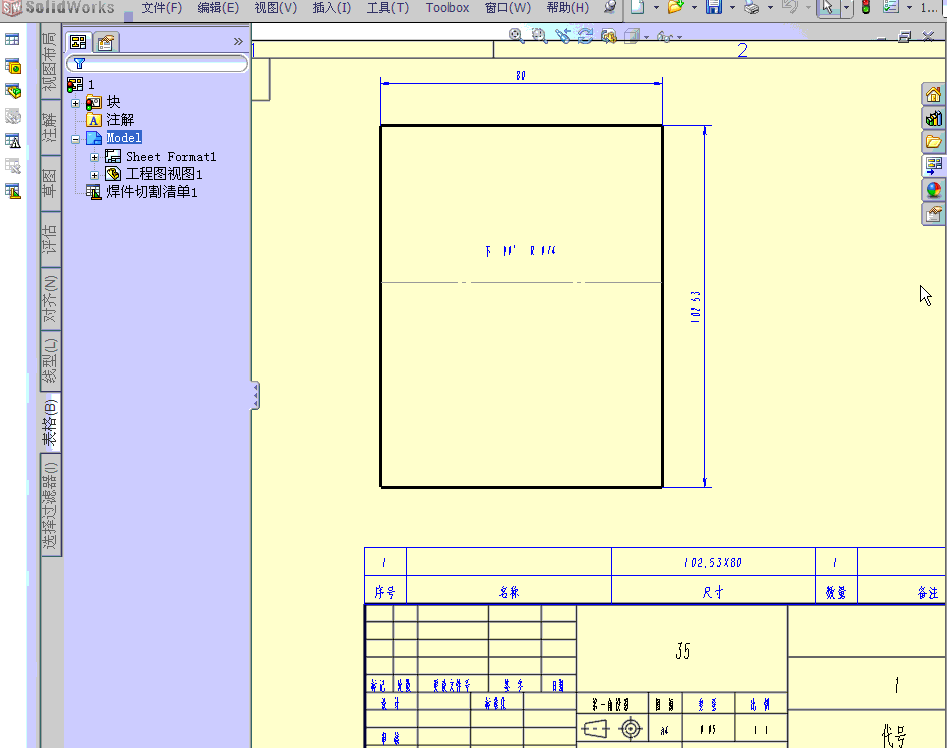947x748 pixels.
Task: Expand the 工程图视图1 node
Action: click(x=94, y=175)
